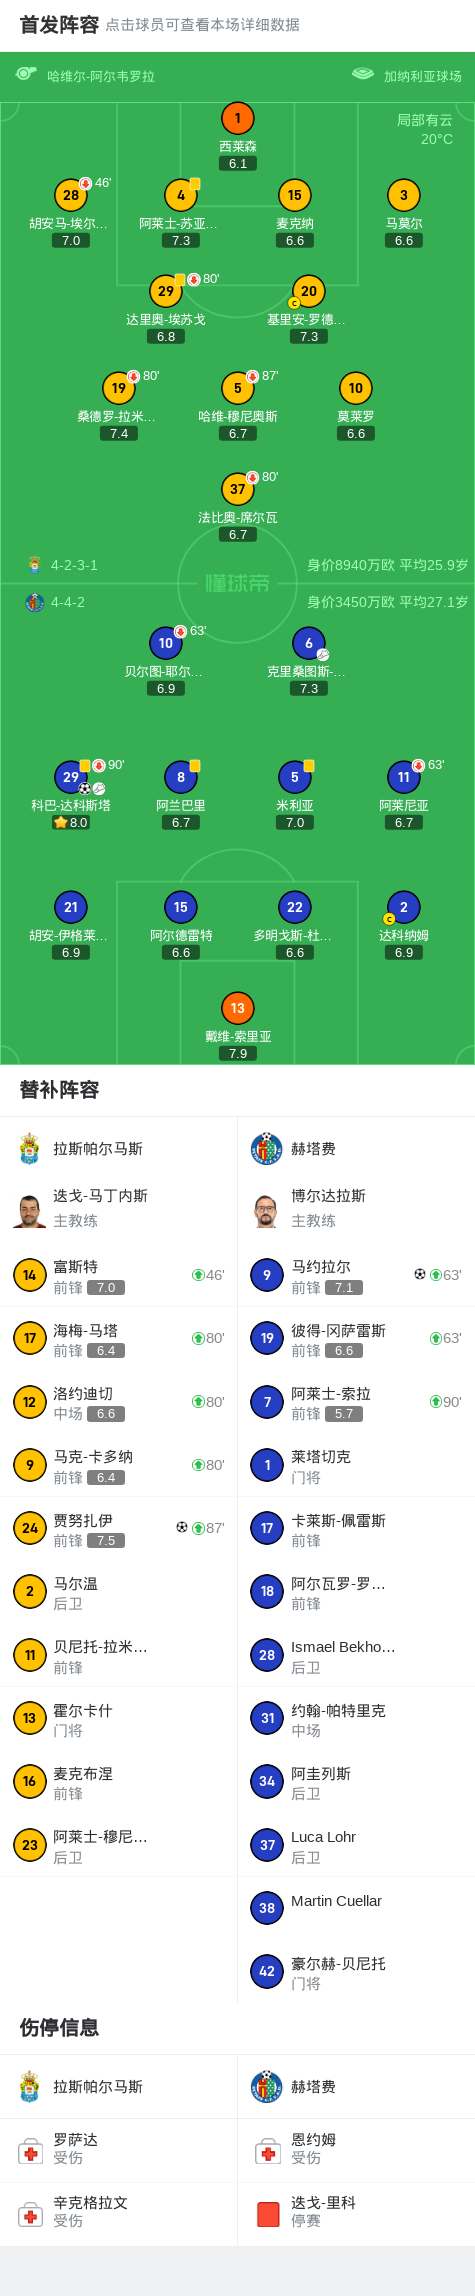Select injured player 罗萨达 entry
The height and width of the screenshot is (2296, 475).
(119, 2150)
